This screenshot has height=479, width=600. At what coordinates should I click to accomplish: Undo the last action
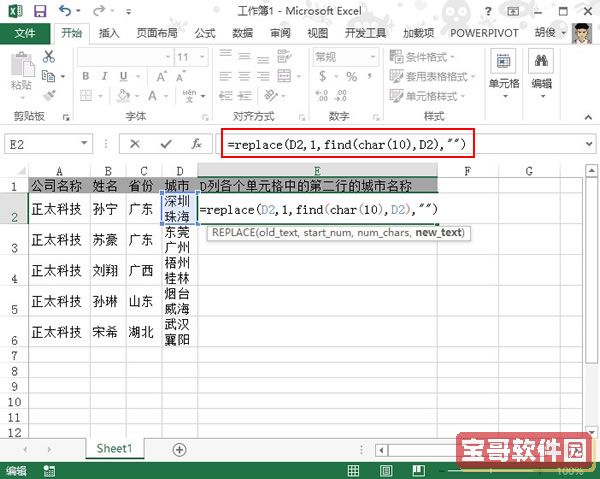pos(65,11)
